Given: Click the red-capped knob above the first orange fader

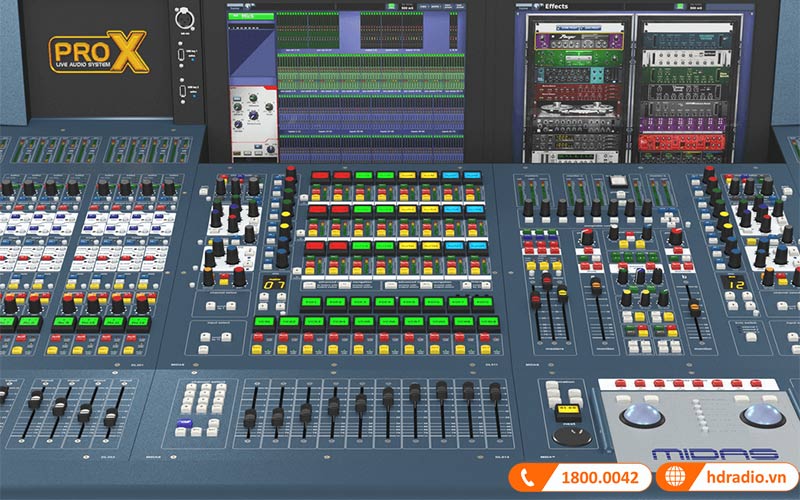Looking at the screenshot, I should pyautogui.click(x=587, y=236).
